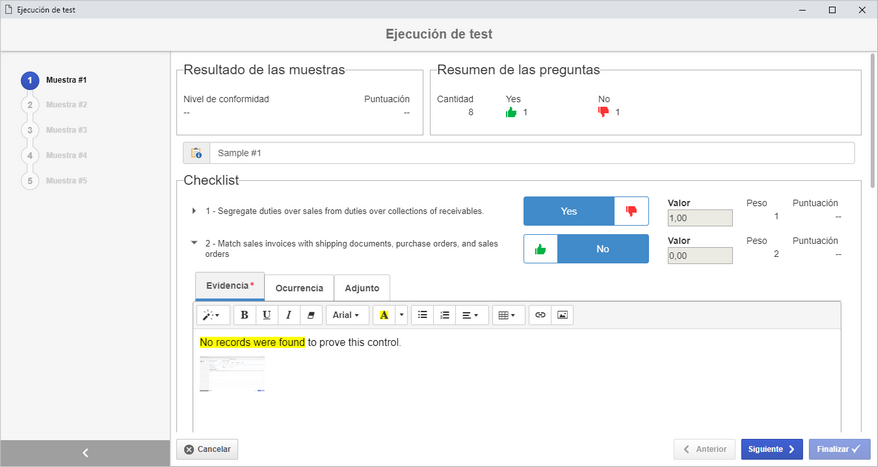Collapse question 2 Match sales invoices row

tap(194, 244)
